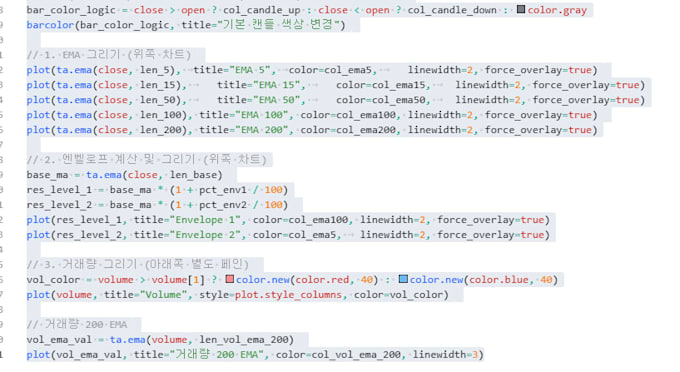Screen dimensions: 680x372
Task: Click 'col_candle_up' variable
Action: coord(262,10)
